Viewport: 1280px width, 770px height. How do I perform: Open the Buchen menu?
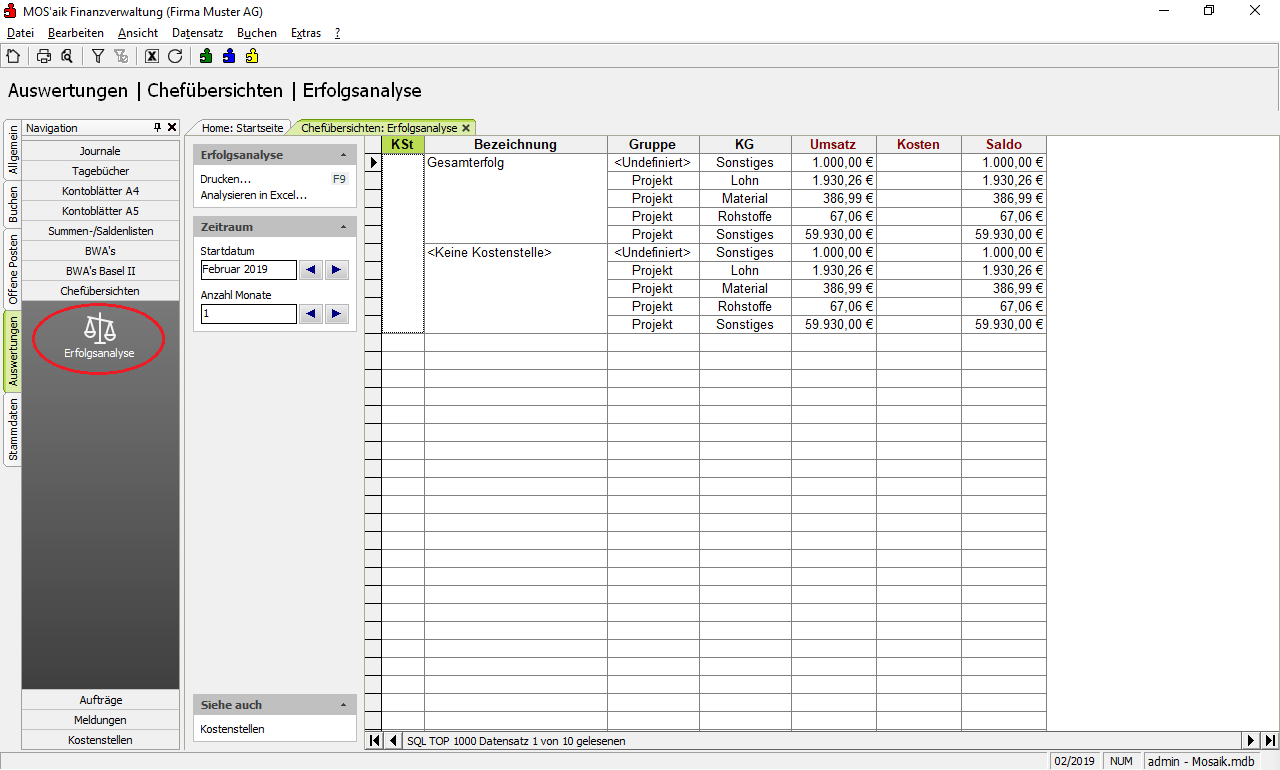256,33
